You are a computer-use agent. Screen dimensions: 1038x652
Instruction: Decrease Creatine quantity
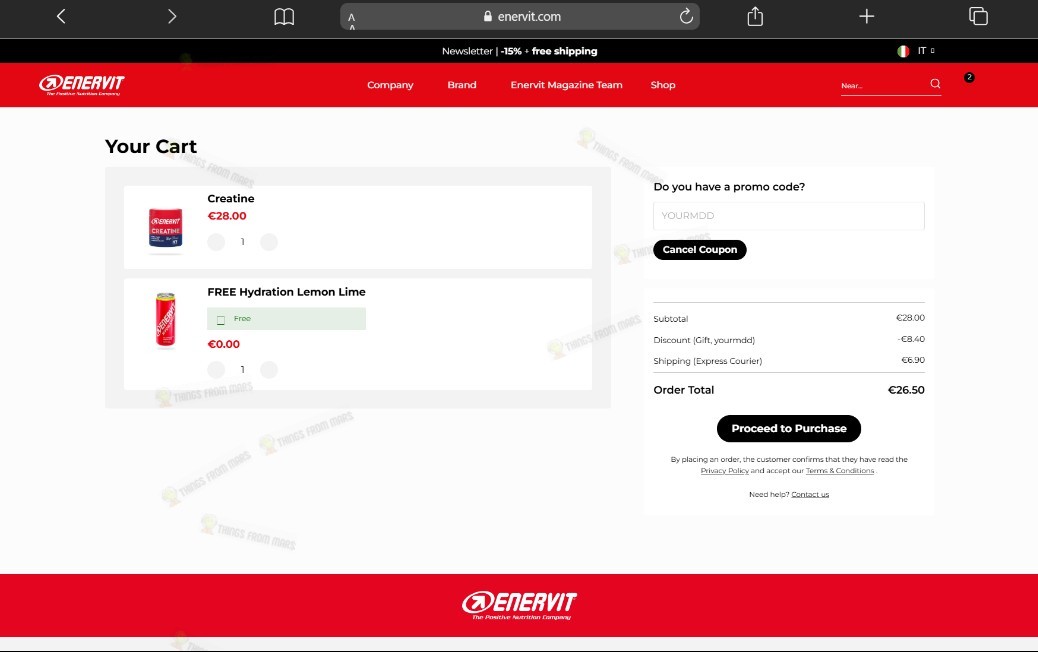pyautogui.click(x=216, y=242)
